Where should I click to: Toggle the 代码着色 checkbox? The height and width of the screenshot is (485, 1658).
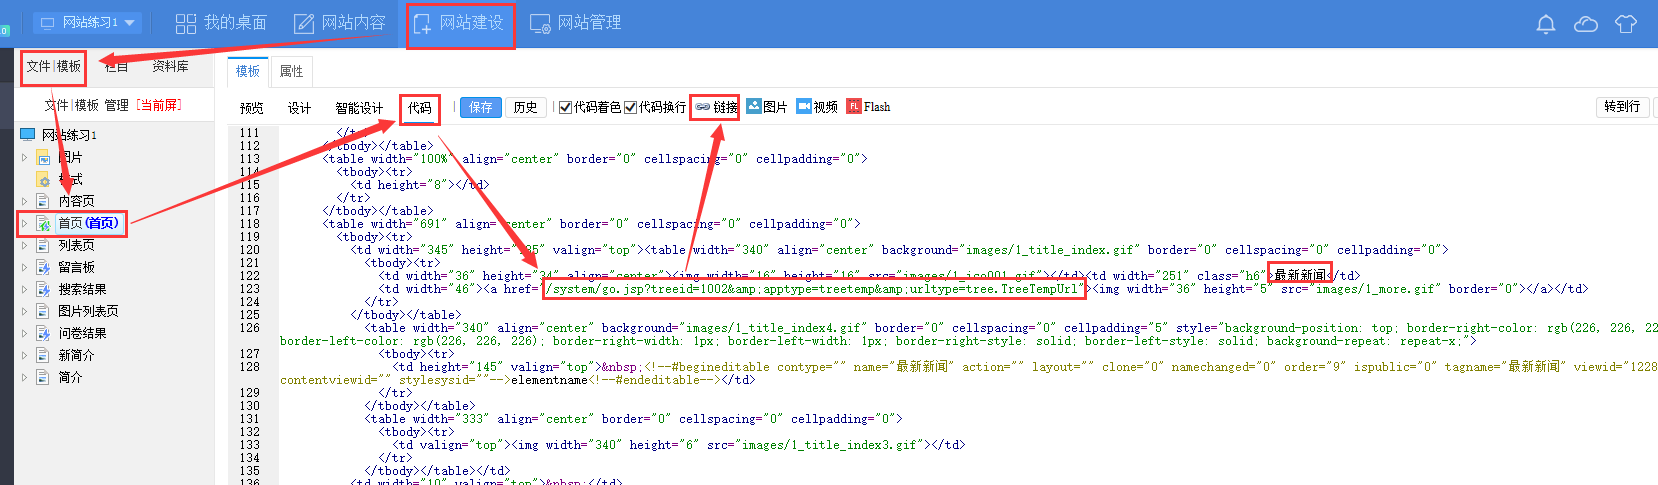tap(565, 107)
